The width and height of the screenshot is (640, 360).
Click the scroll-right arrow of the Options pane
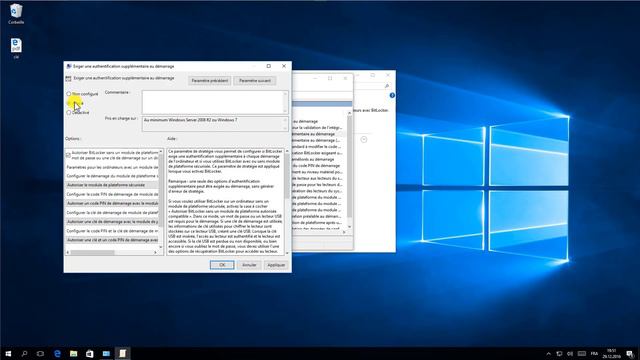[x=156, y=253]
